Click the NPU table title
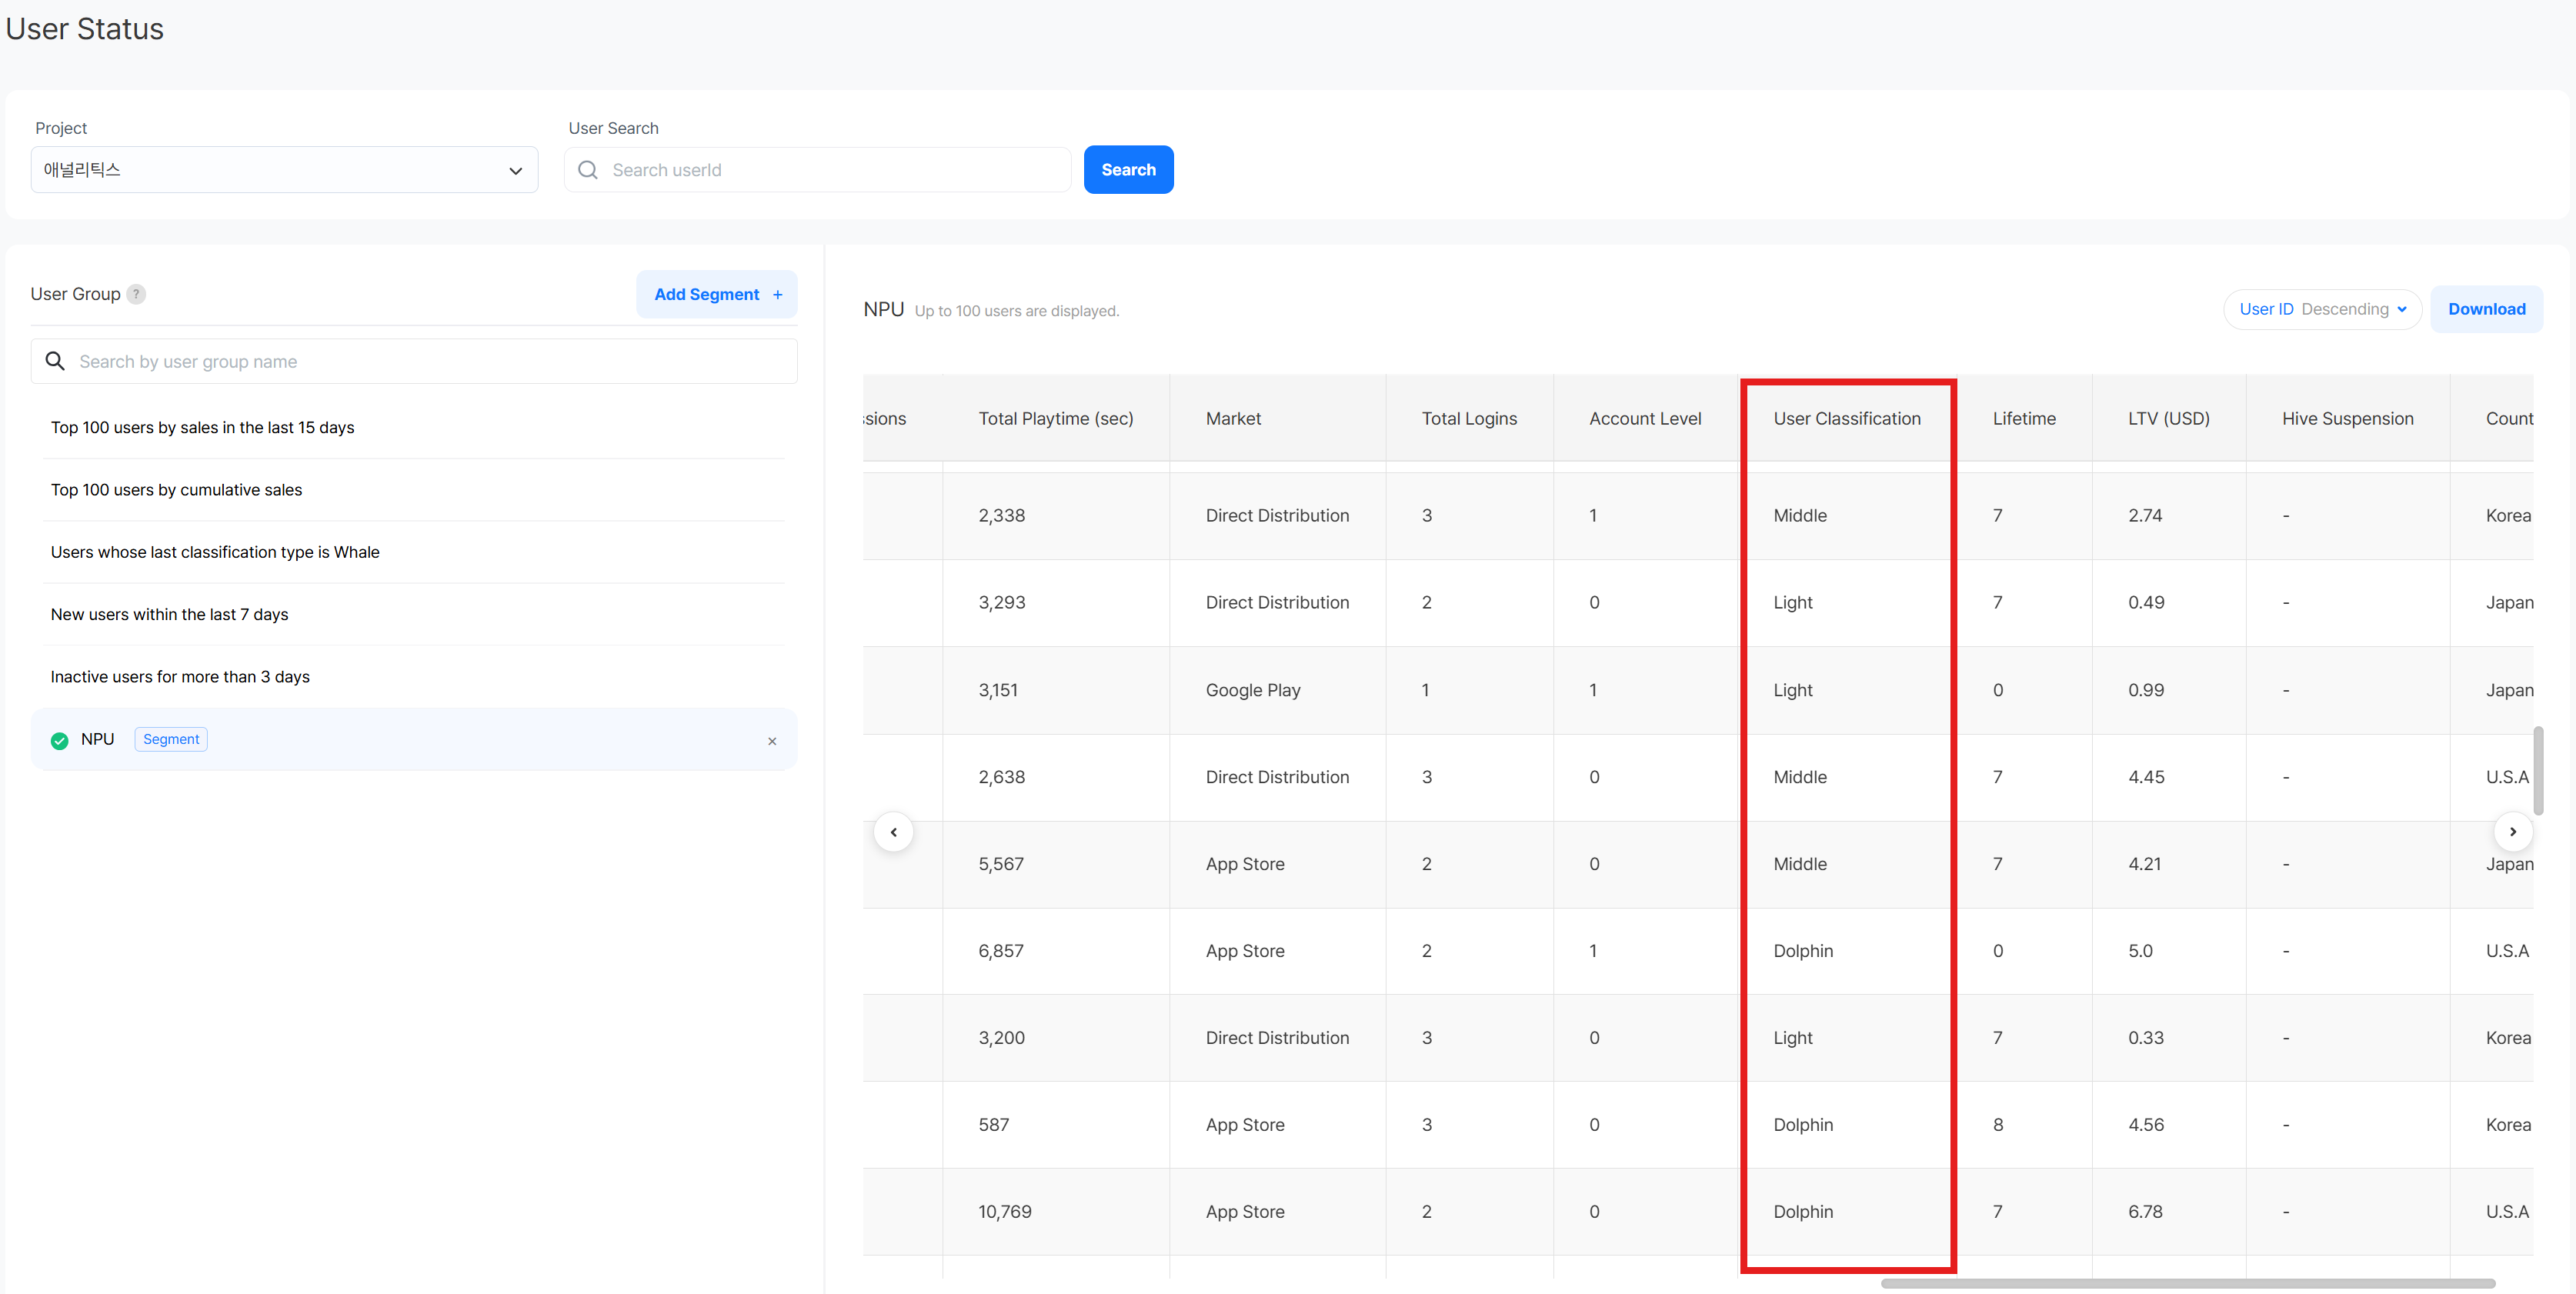The width and height of the screenshot is (2576, 1294). tap(883, 310)
